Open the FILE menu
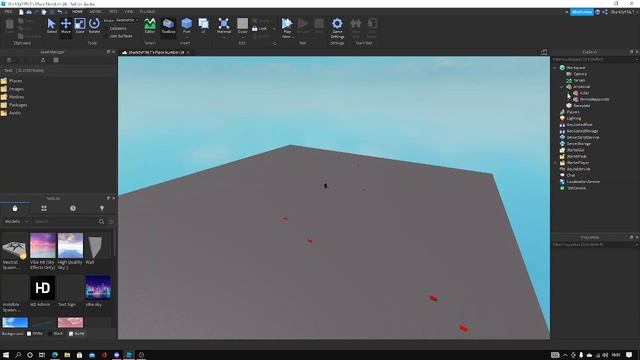640x360 pixels. [8, 12]
